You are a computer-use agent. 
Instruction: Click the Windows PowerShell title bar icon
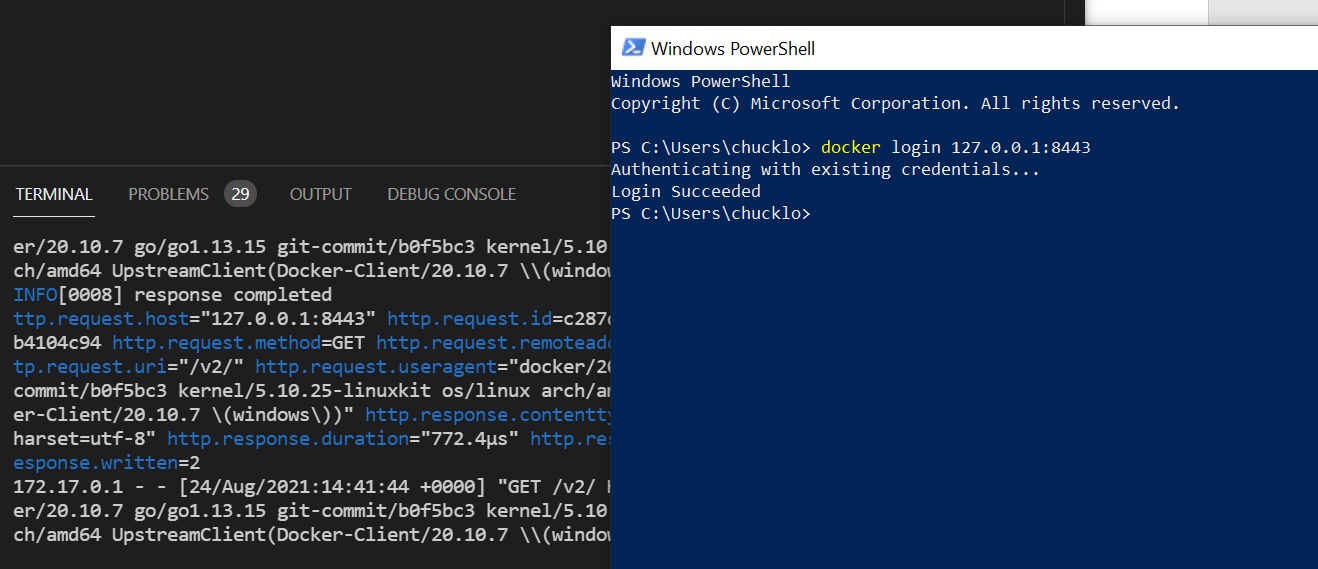(633, 47)
